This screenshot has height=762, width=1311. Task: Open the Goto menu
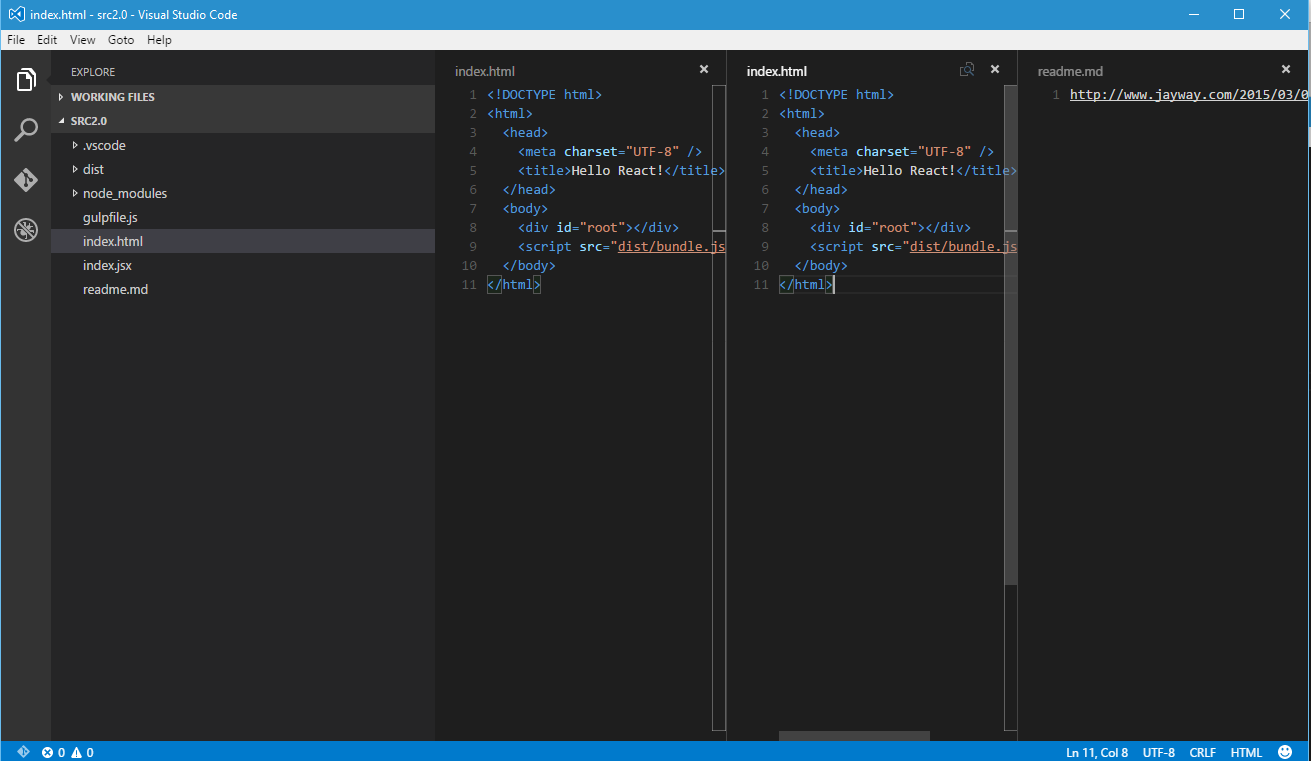point(121,40)
